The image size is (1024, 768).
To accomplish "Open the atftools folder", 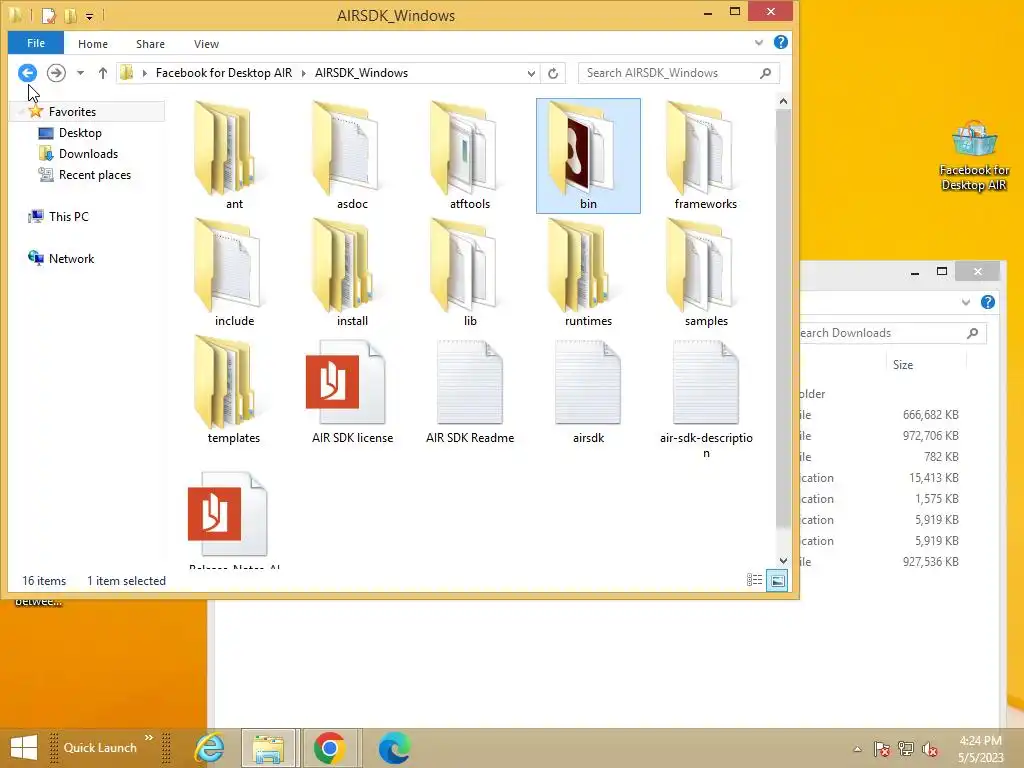I will pos(470,155).
